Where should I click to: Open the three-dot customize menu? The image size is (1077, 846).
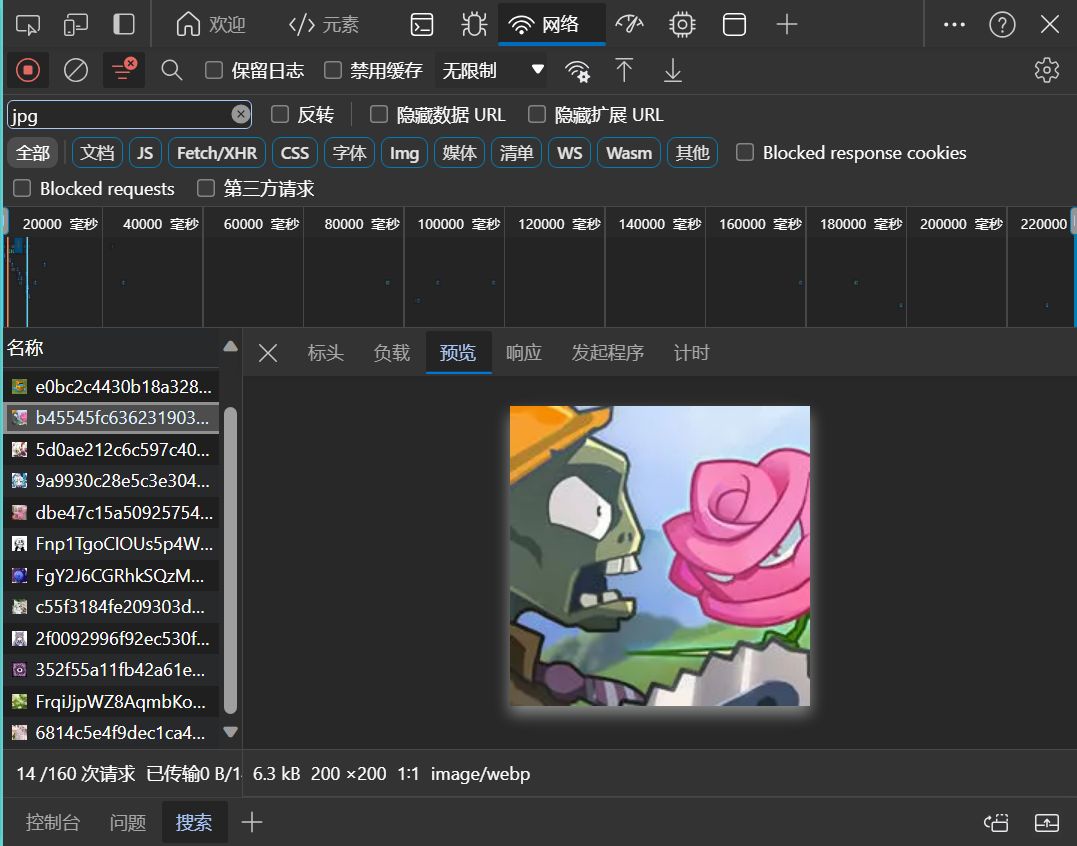coord(954,25)
